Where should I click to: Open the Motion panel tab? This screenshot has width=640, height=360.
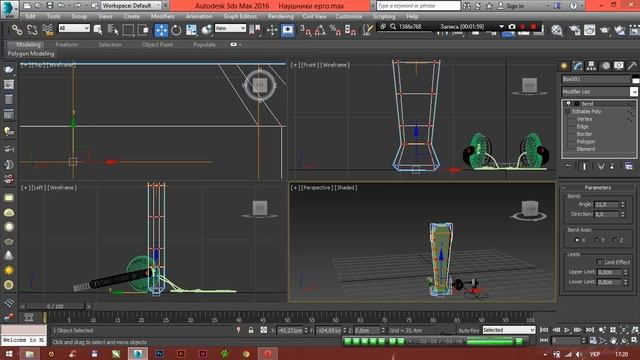(605, 66)
